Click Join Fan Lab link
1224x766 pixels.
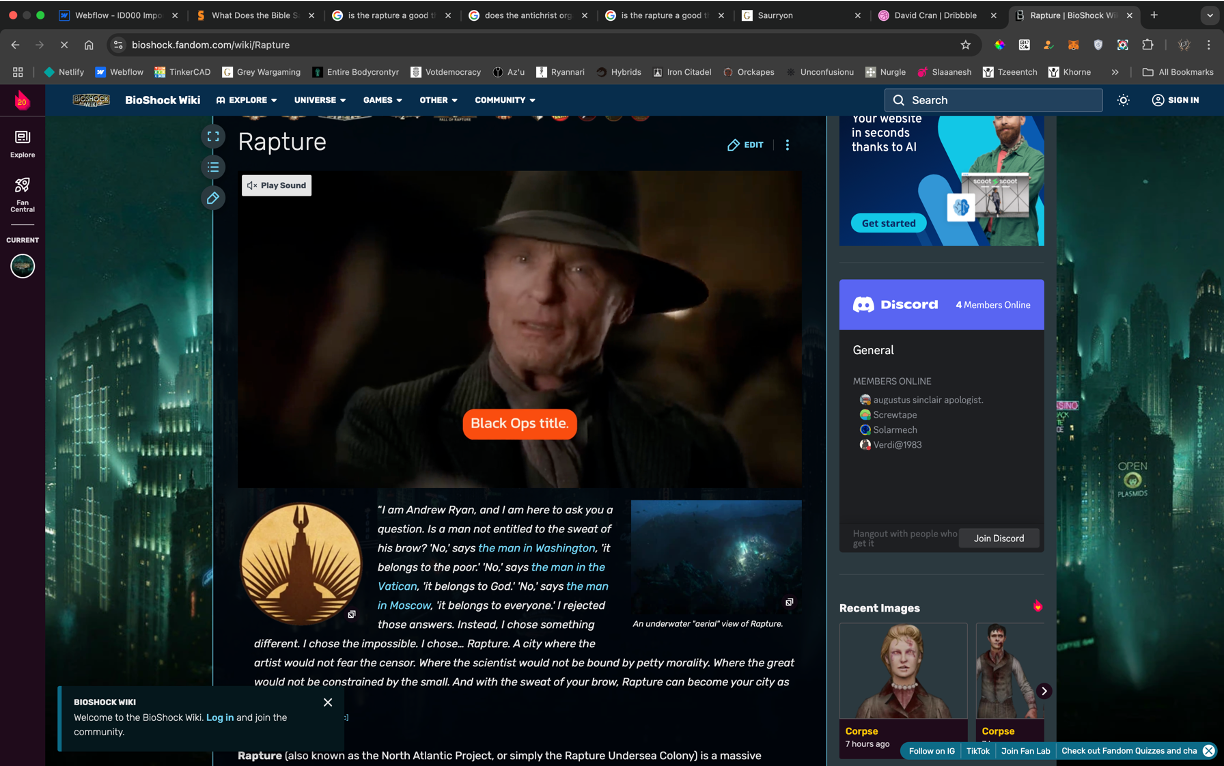click(x=1026, y=751)
